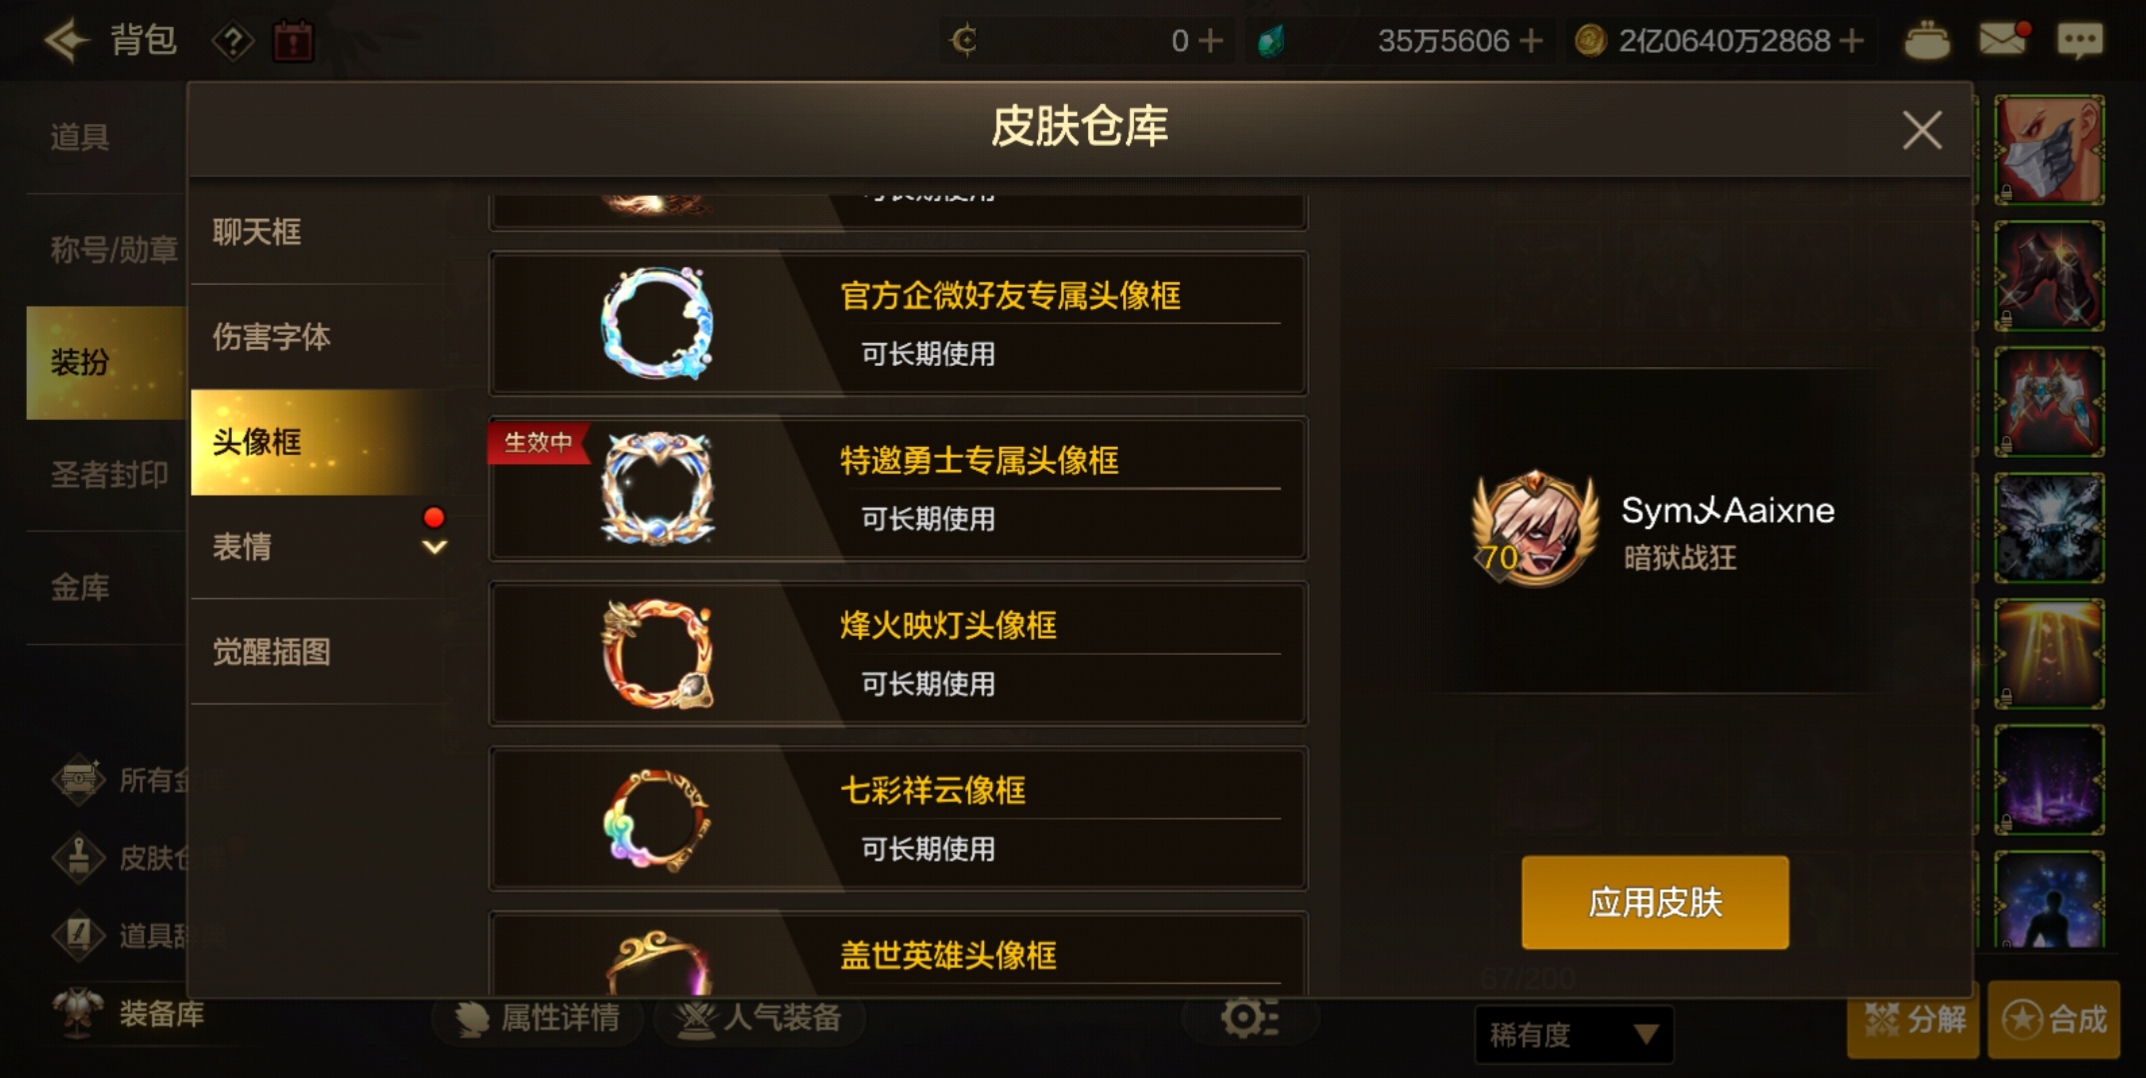Select the 官方企微好友专属头像框 frame
Image resolution: width=2146 pixels, height=1078 pixels.
click(898, 323)
